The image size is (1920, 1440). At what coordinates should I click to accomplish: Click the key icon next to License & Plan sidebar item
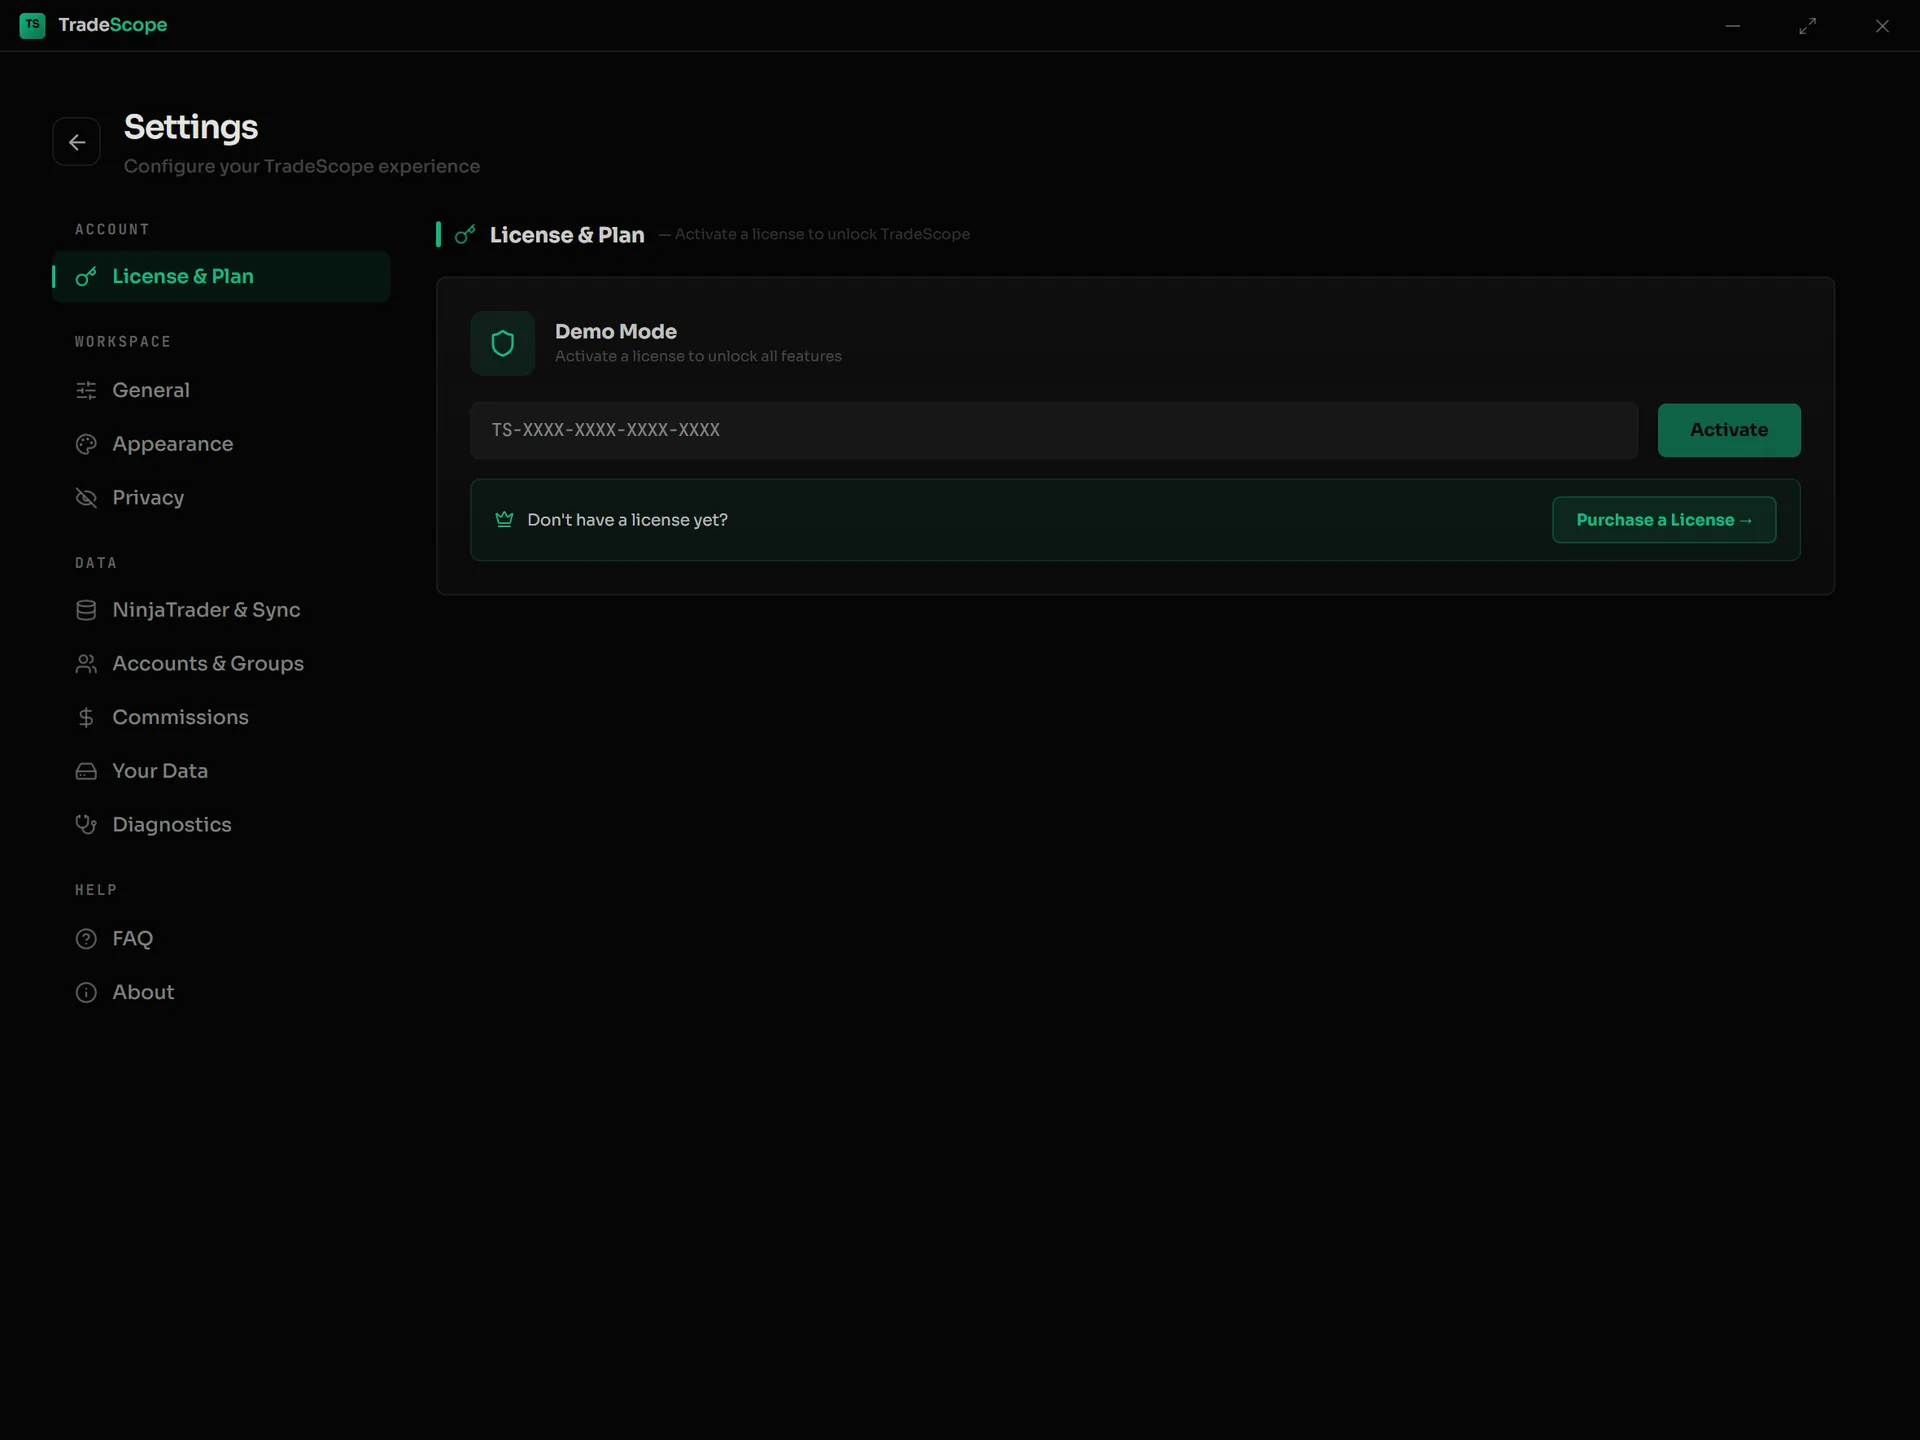click(86, 277)
